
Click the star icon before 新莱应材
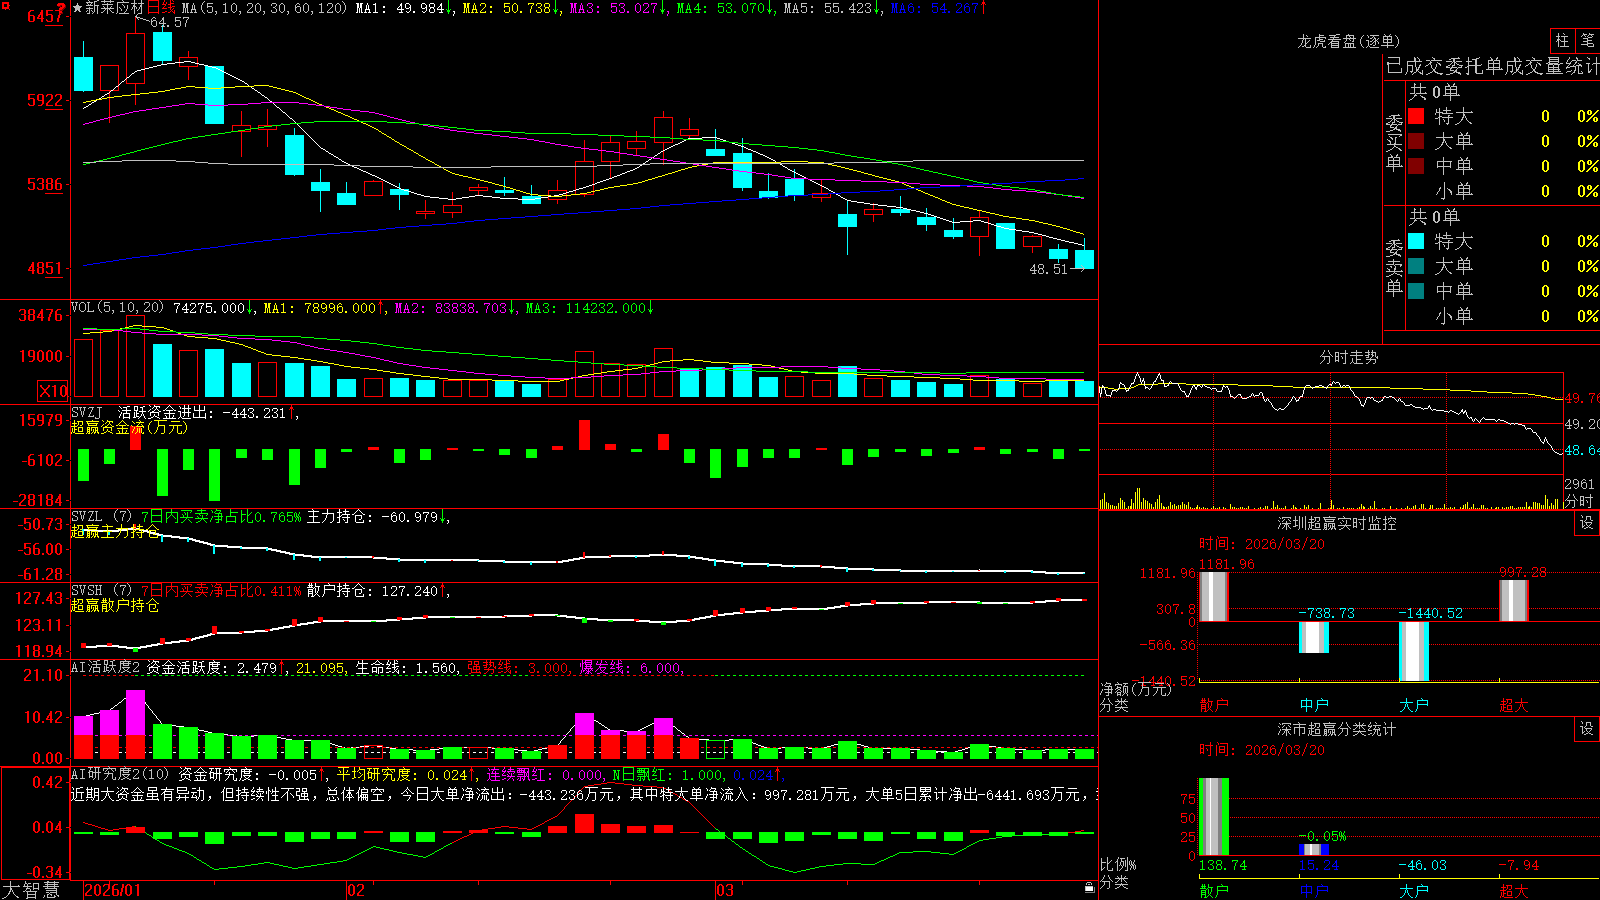click(77, 8)
